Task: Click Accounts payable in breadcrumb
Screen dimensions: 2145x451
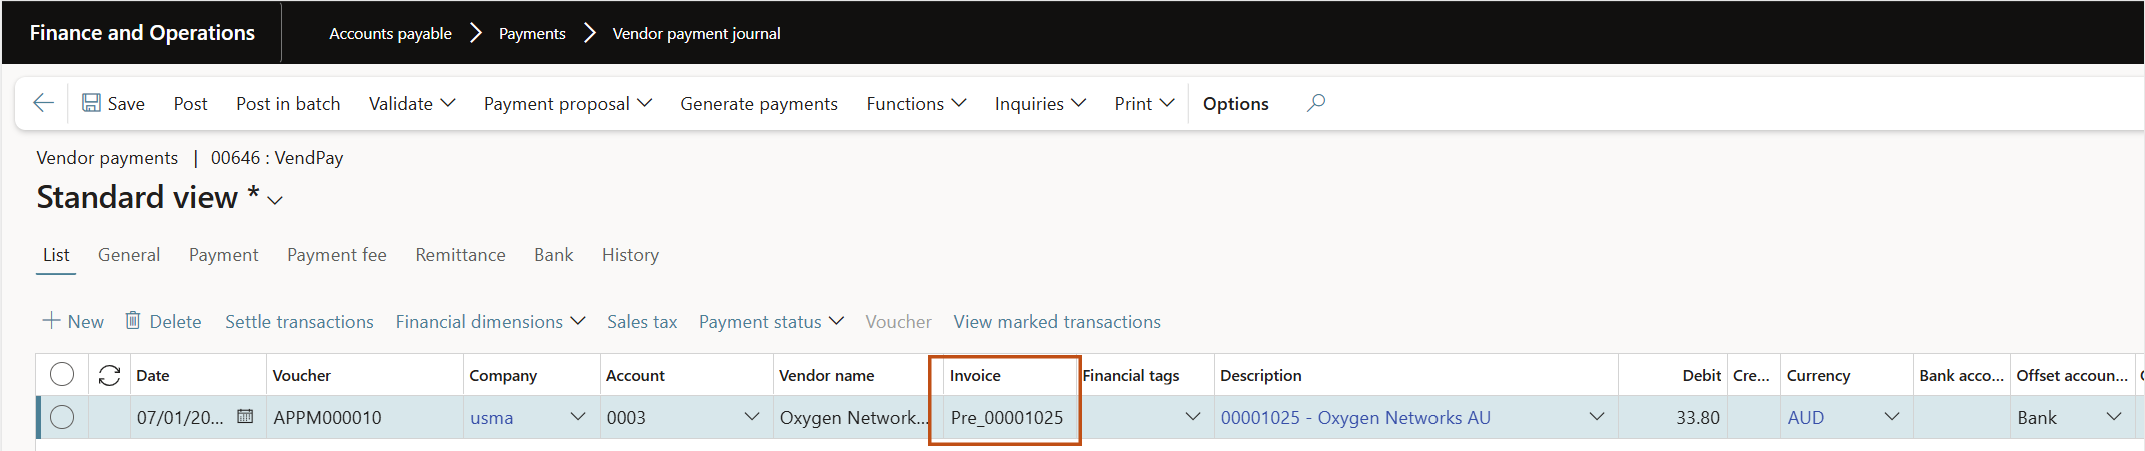Action: pyautogui.click(x=390, y=33)
